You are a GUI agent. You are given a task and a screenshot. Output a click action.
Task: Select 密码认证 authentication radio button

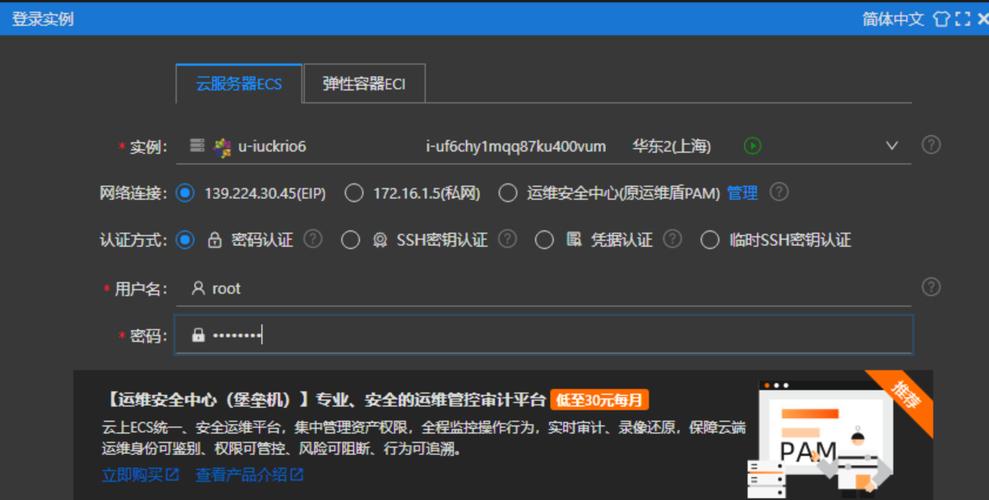(185, 240)
